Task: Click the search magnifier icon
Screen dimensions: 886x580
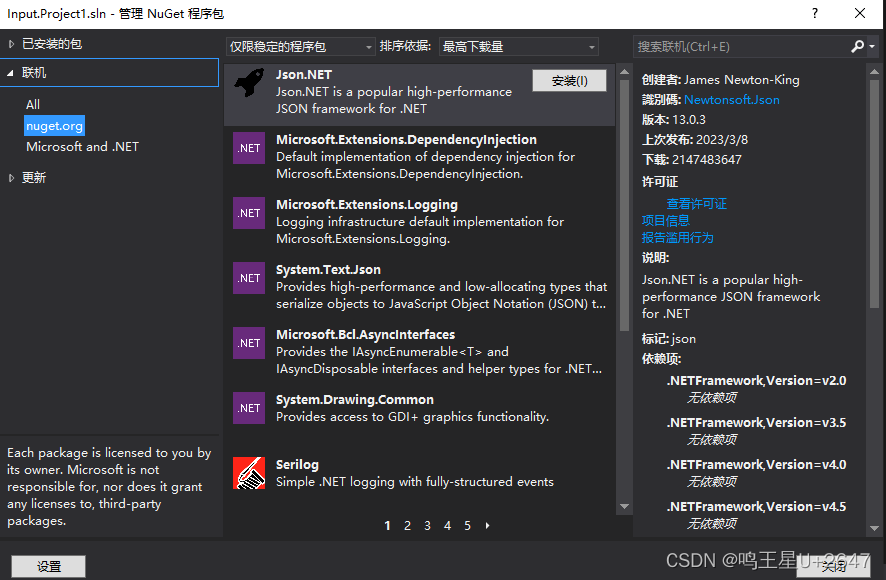Action: click(x=856, y=45)
